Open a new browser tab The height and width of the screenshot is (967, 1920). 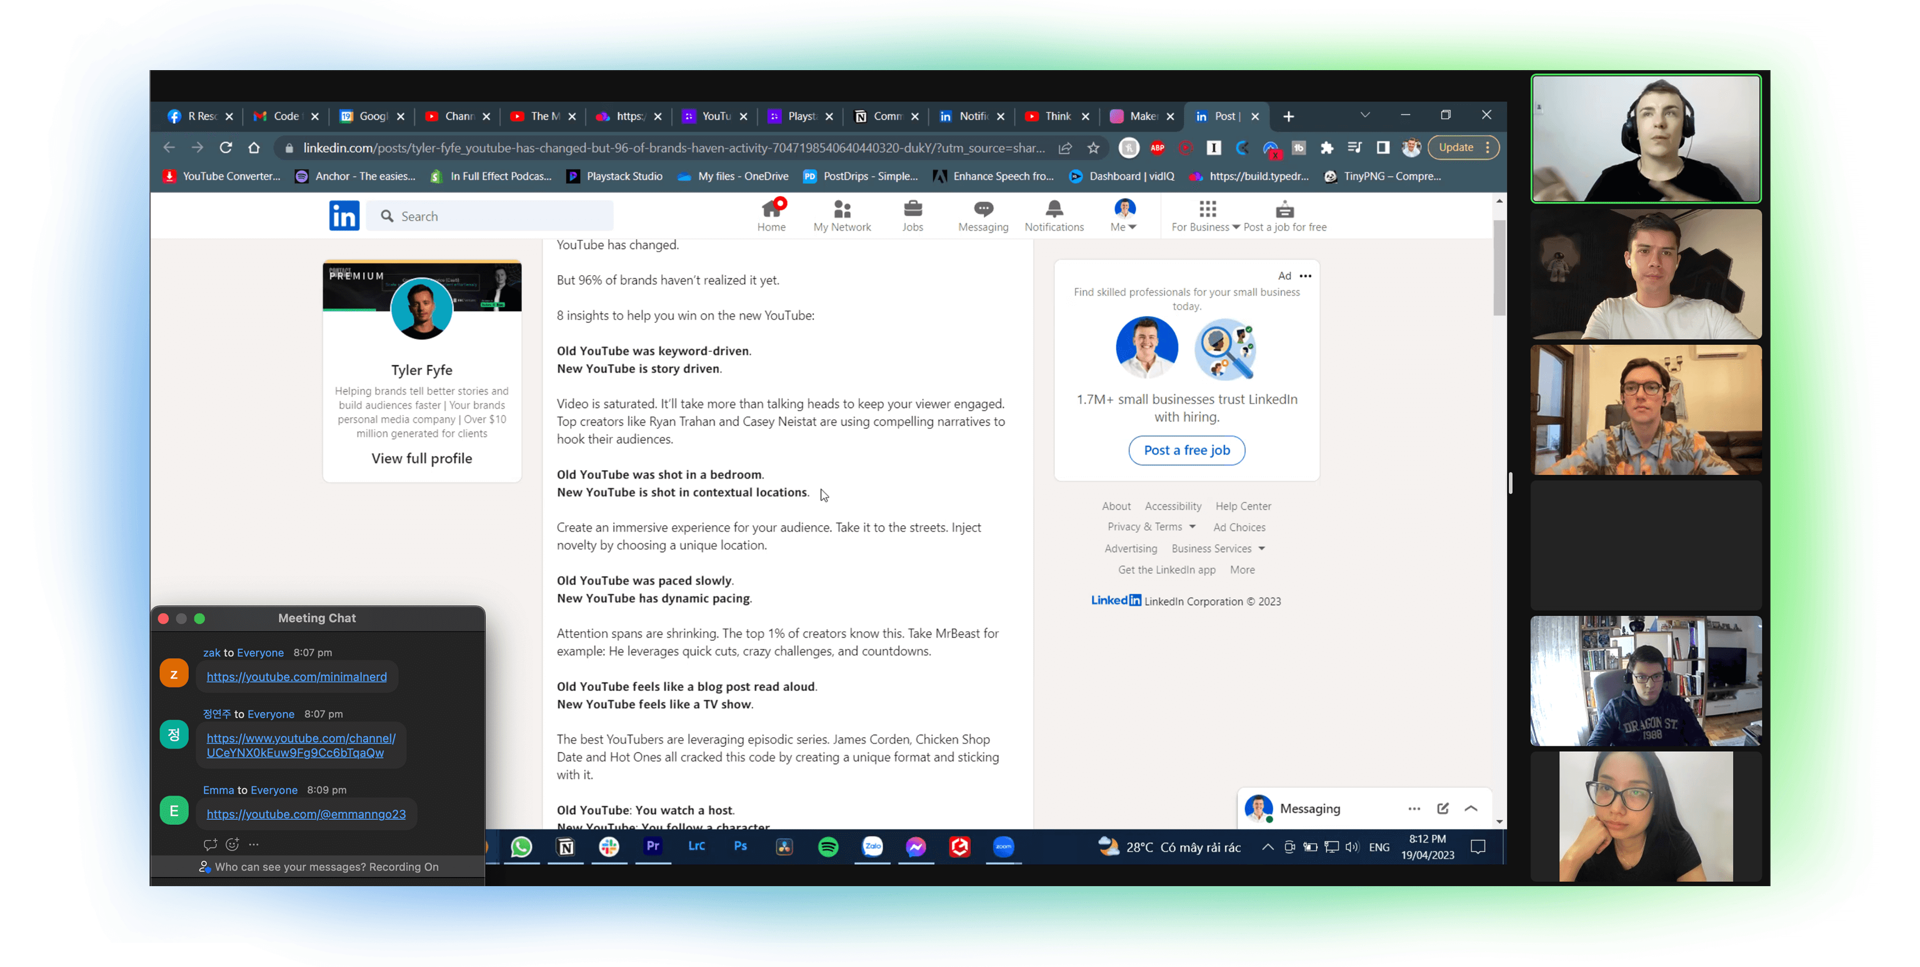[x=1288, y=117]
